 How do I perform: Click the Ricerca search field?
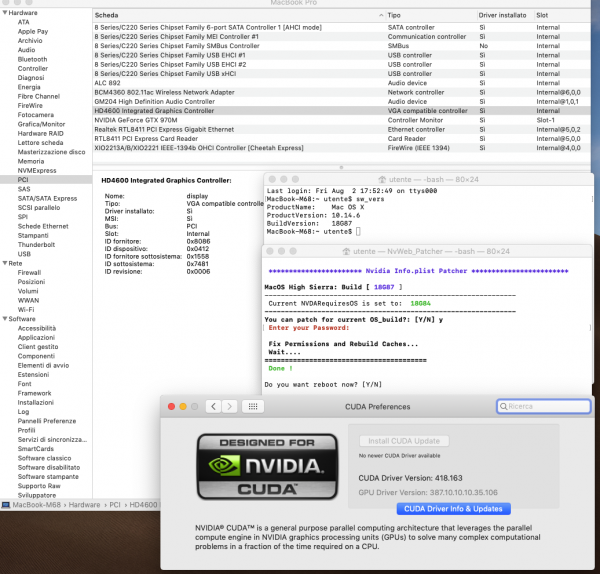[x=543, y=406]
